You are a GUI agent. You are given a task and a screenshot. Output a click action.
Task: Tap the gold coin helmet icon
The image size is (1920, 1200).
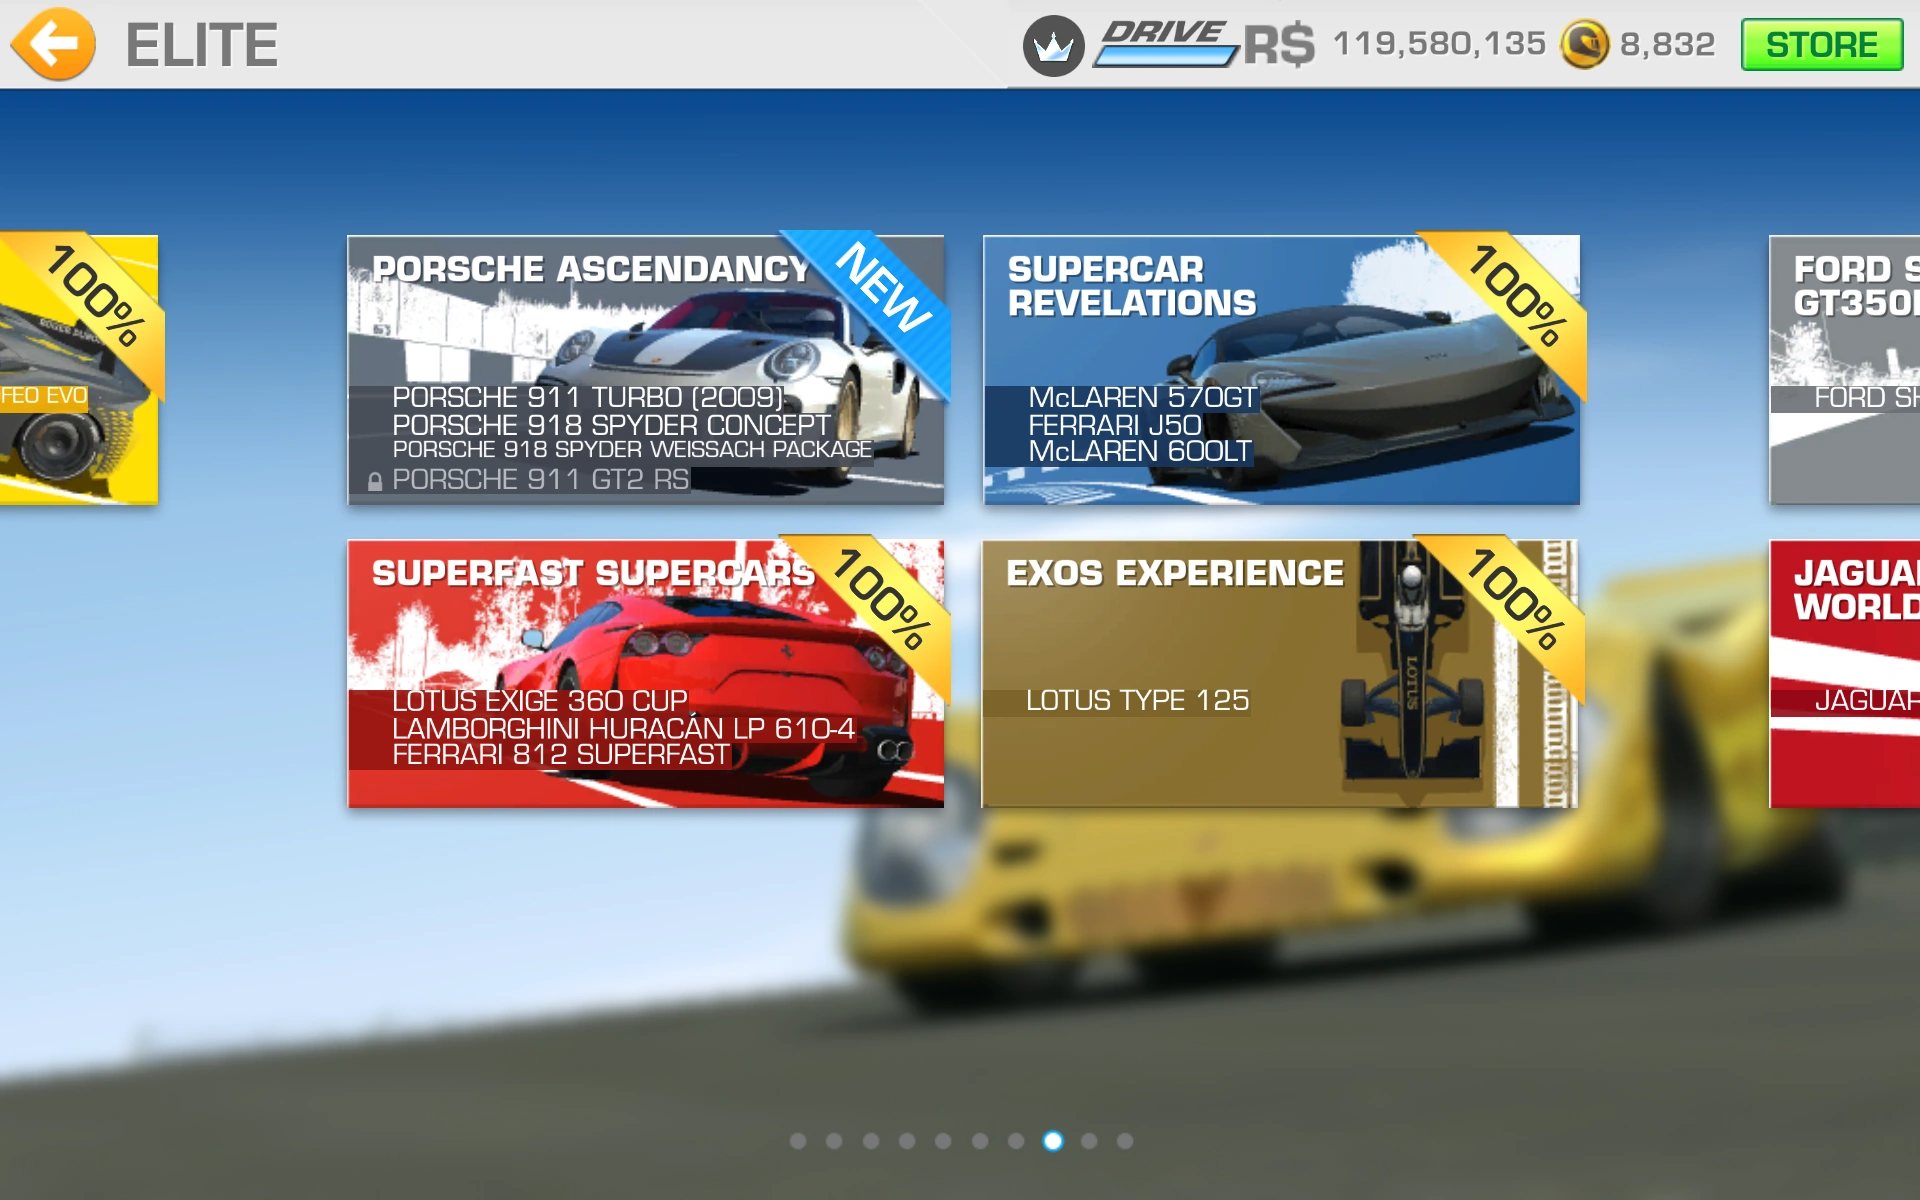[x=1584, y=45]
